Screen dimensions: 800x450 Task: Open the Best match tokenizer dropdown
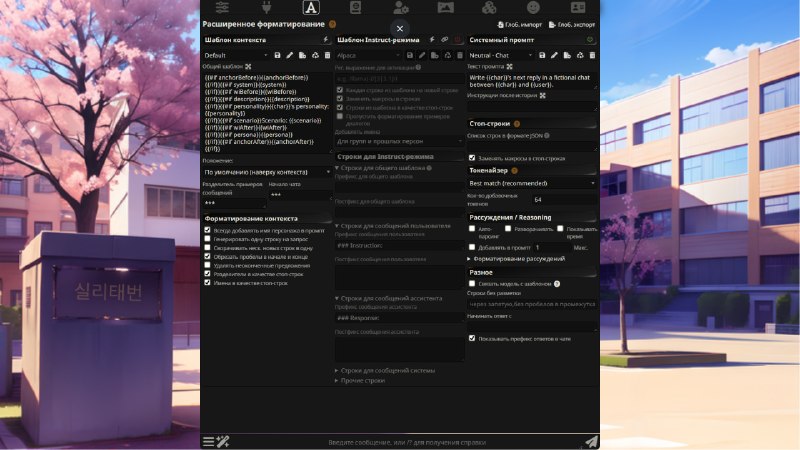[532, 183]
